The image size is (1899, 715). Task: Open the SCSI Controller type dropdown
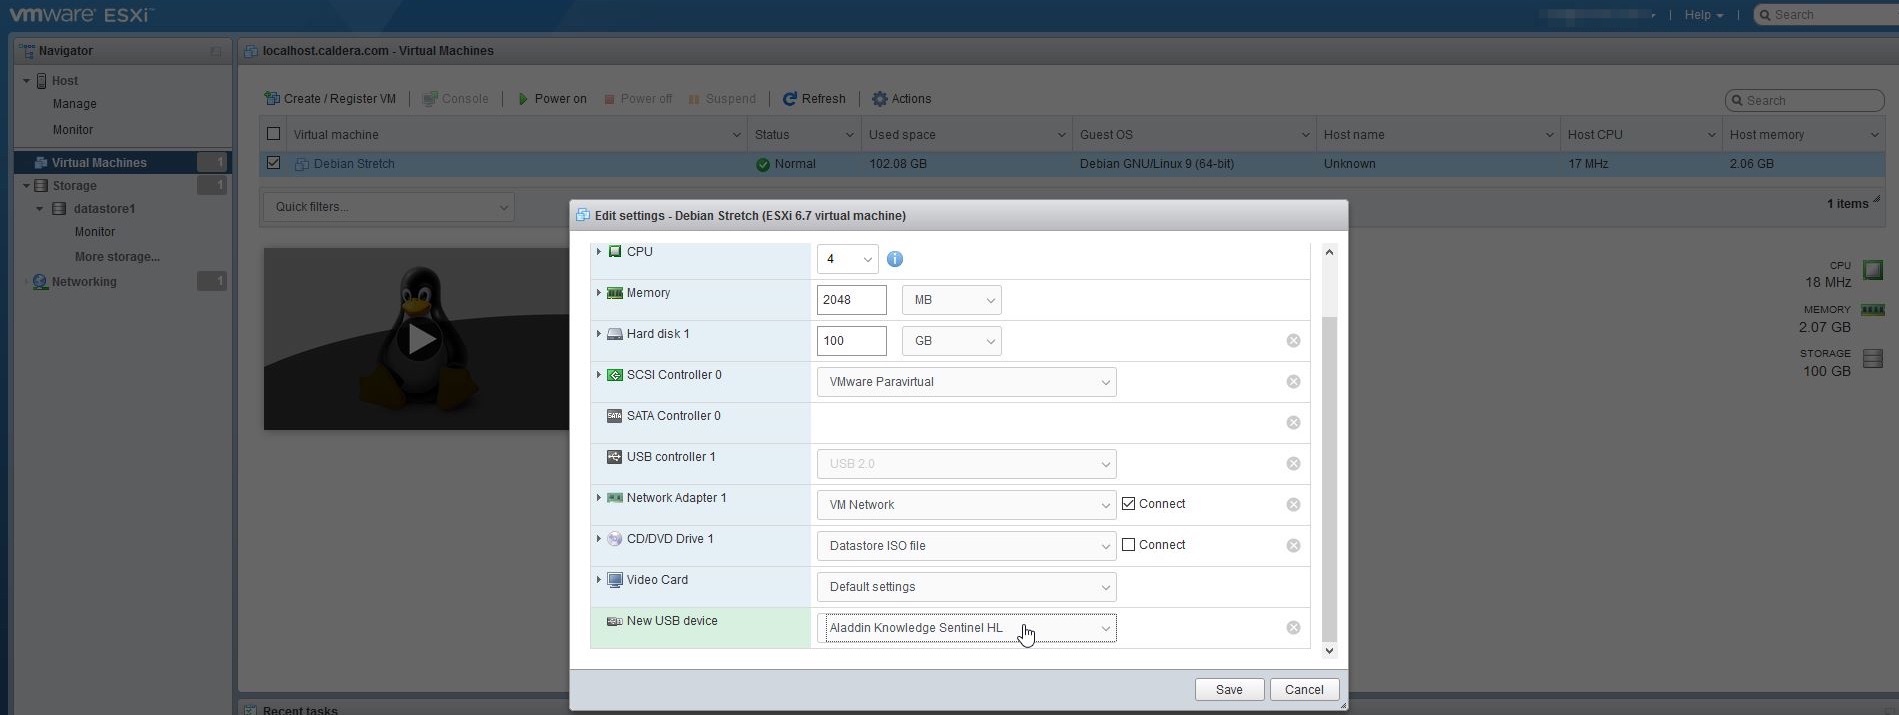pyautogui.click(x=965, y=382)
